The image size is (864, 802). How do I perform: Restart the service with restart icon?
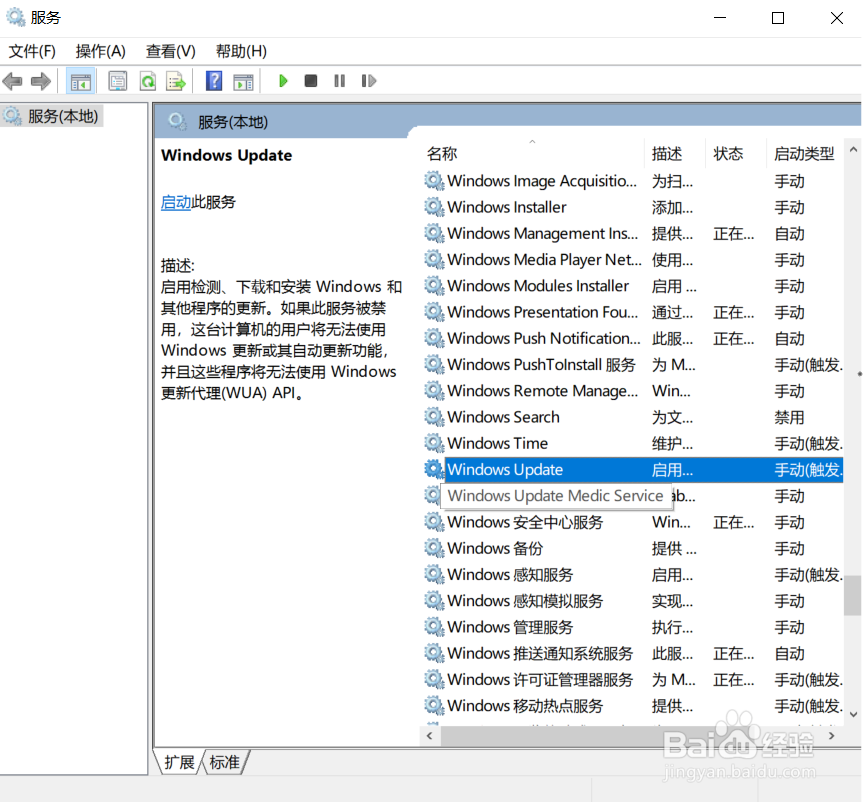click(369, 81)
